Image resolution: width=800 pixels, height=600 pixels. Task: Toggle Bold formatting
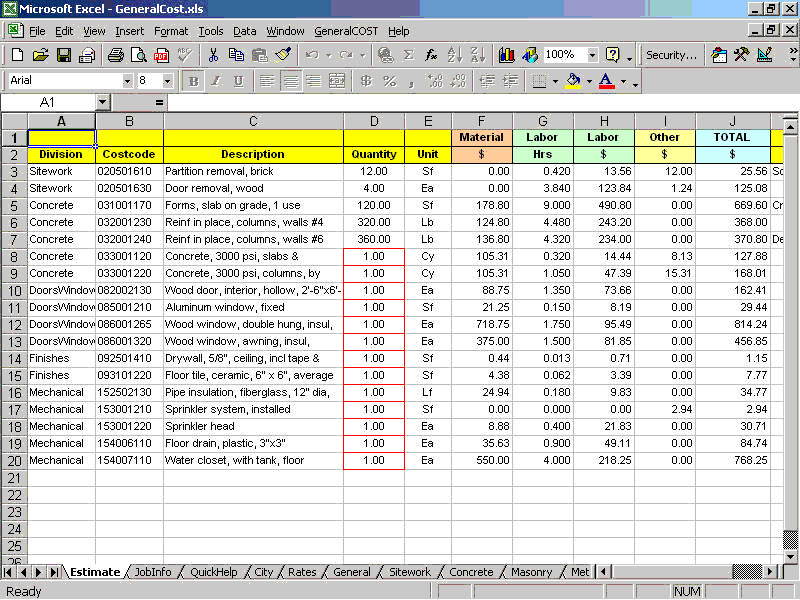193,81
